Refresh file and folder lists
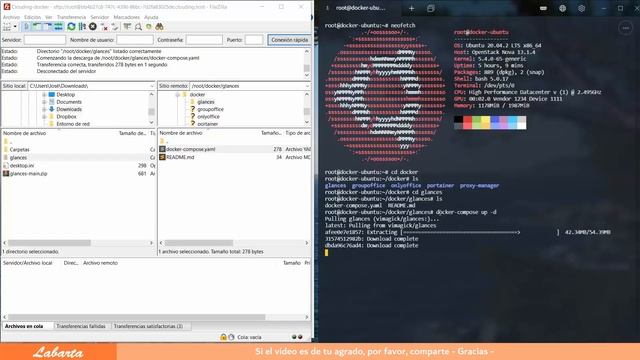 (71, 27)
